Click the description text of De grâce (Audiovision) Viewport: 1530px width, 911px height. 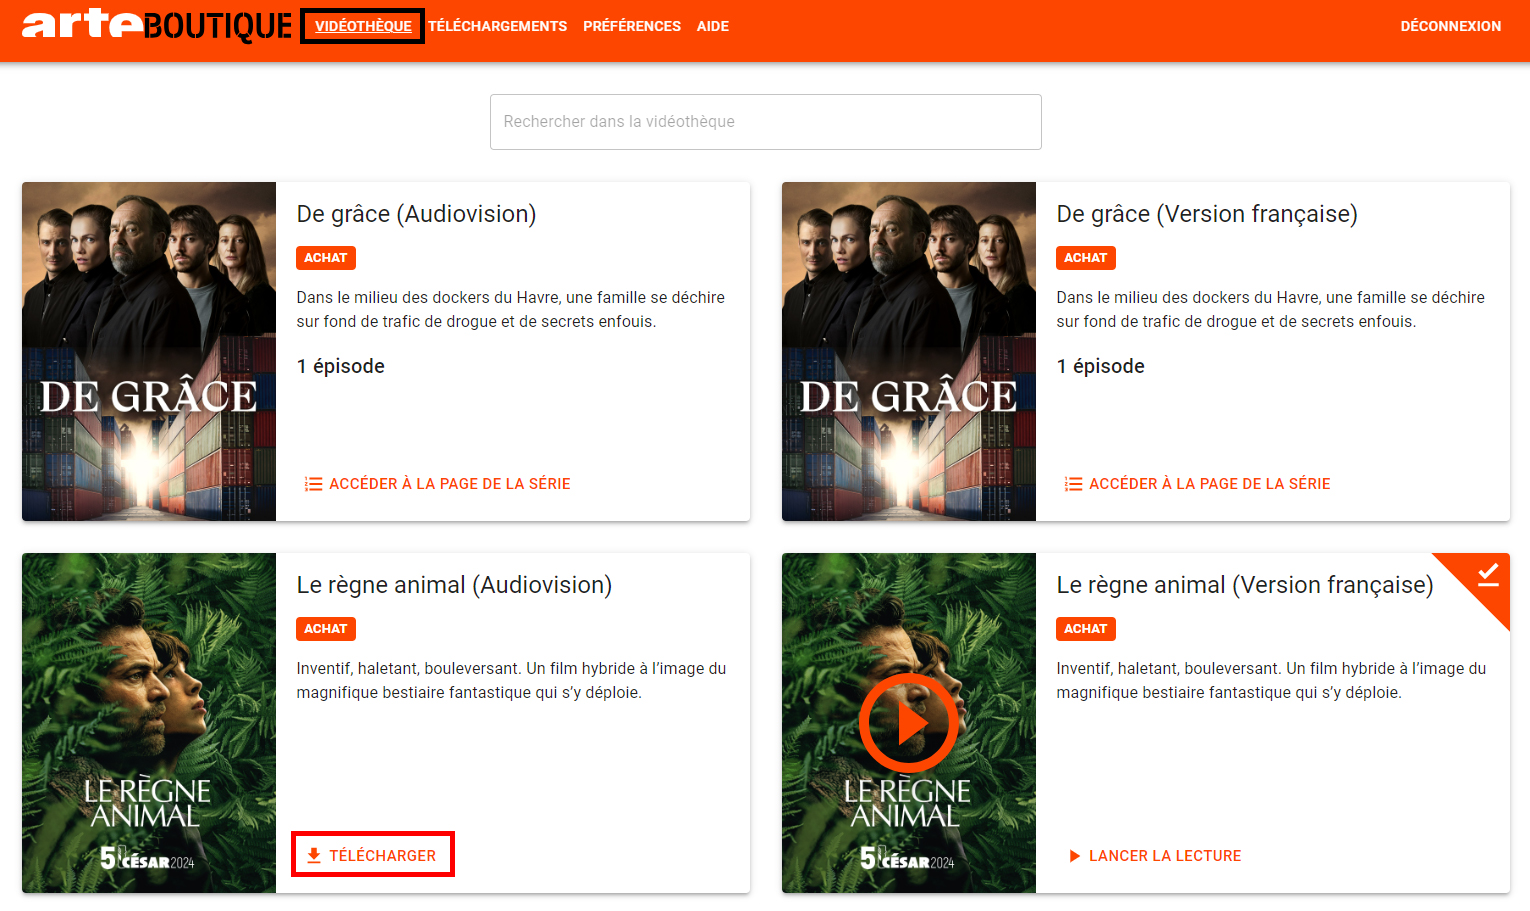511,309
